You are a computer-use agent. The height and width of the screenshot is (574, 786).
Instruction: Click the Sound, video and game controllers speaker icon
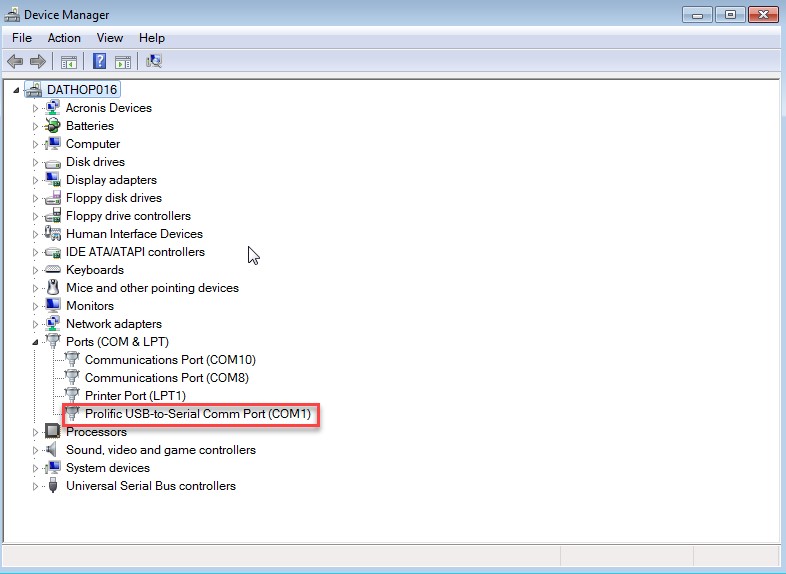52,449
